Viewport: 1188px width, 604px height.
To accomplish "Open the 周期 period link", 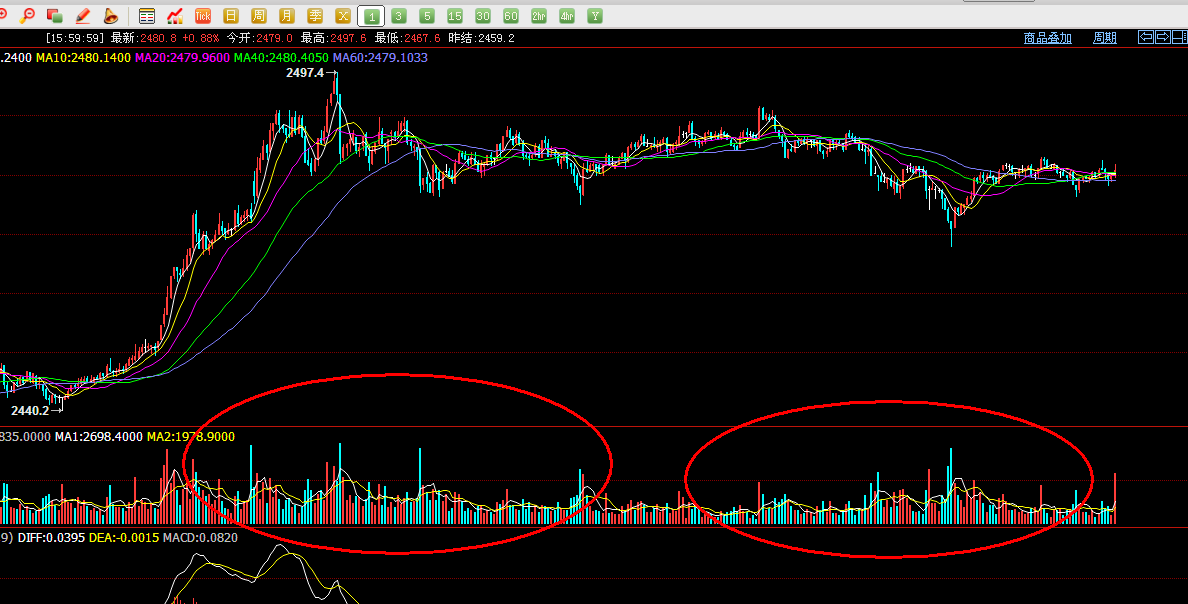I will coord(1105,38).
